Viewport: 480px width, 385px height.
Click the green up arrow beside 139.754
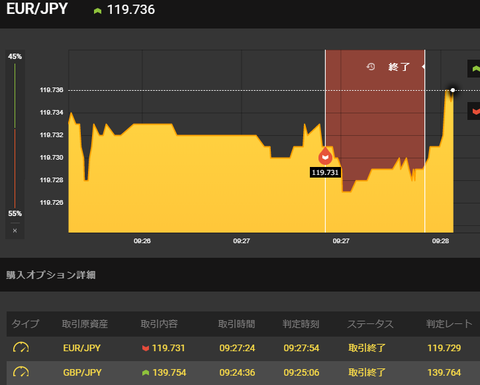(145, 373)
